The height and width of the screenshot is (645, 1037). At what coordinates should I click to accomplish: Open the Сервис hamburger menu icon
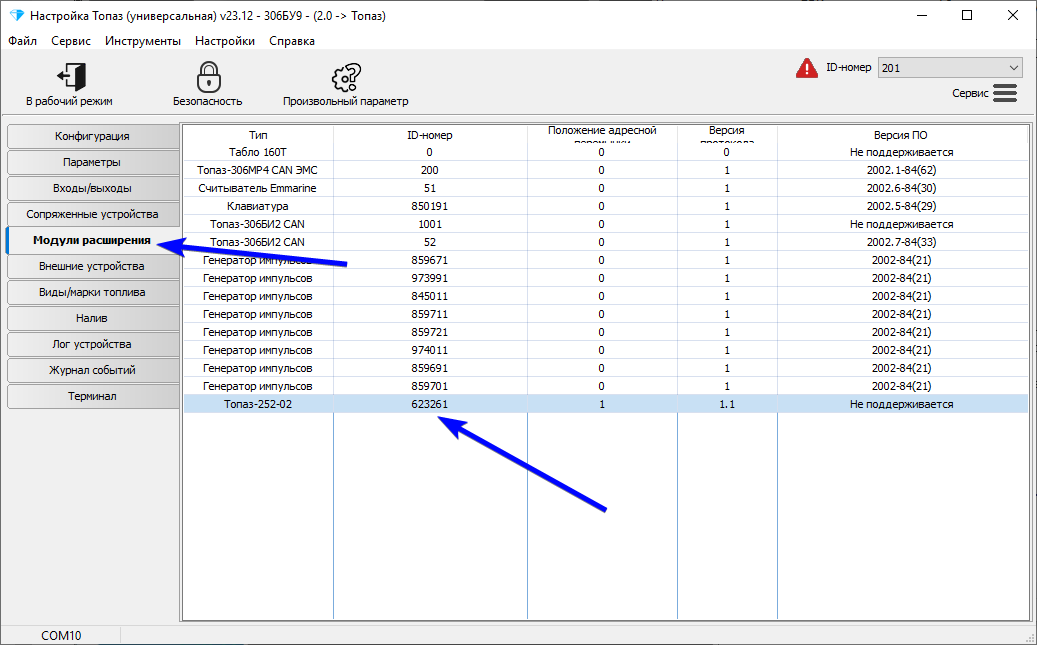[x=1005, y=93]
